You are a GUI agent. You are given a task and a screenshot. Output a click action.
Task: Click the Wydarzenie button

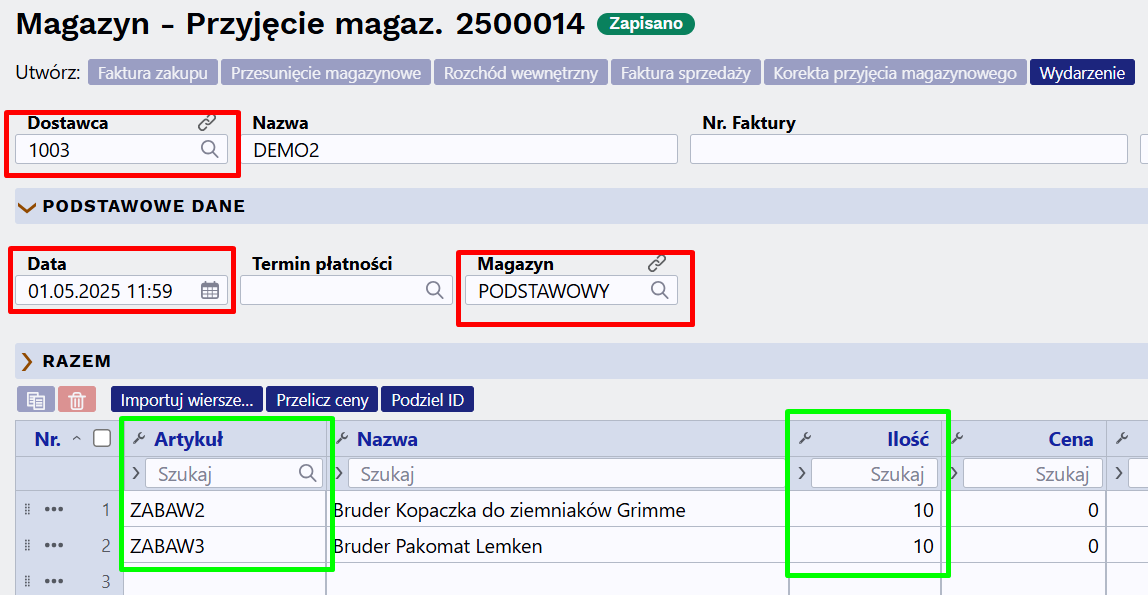point(1082,72)
